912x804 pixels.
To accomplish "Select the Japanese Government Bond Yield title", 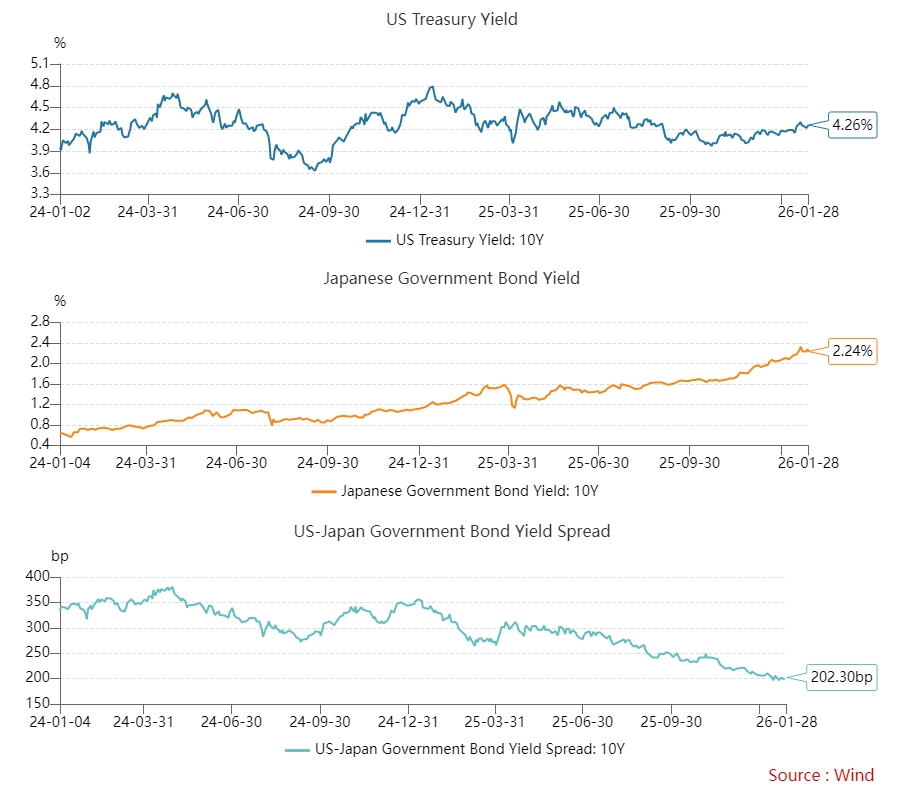I will coord(452,278).
